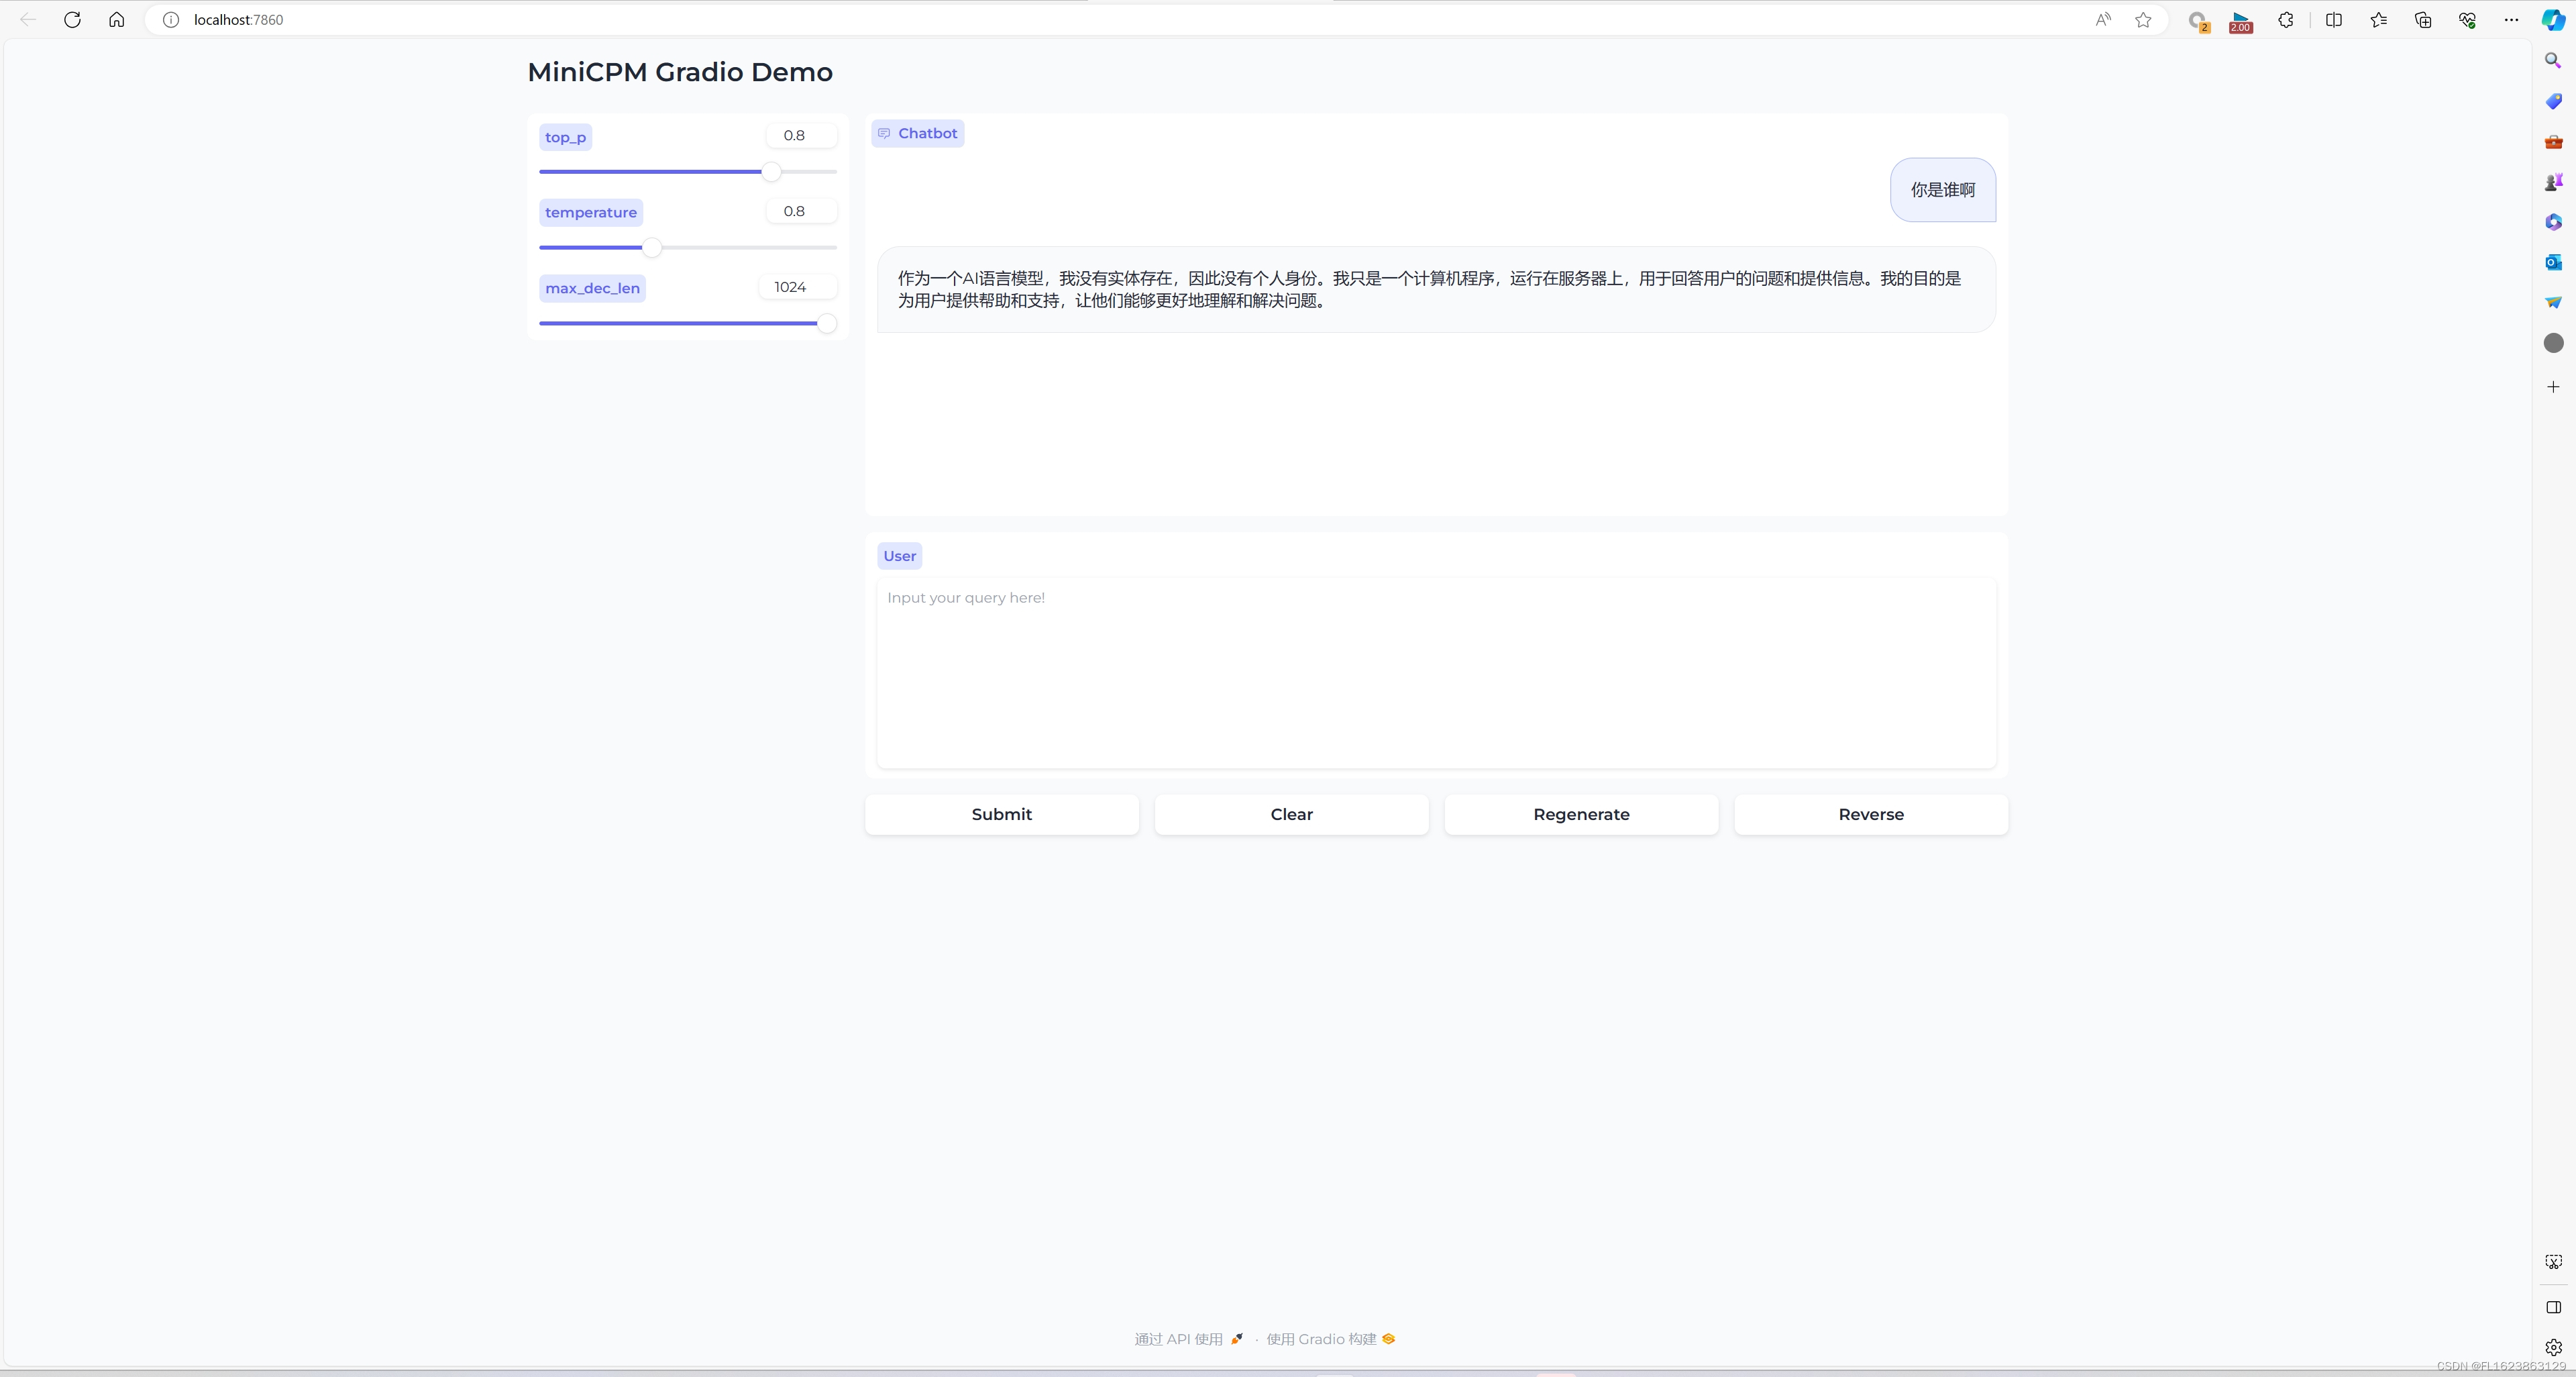Click the User input text field
This screenshot has width=2576, height=1377.
tap(1436, 664)
